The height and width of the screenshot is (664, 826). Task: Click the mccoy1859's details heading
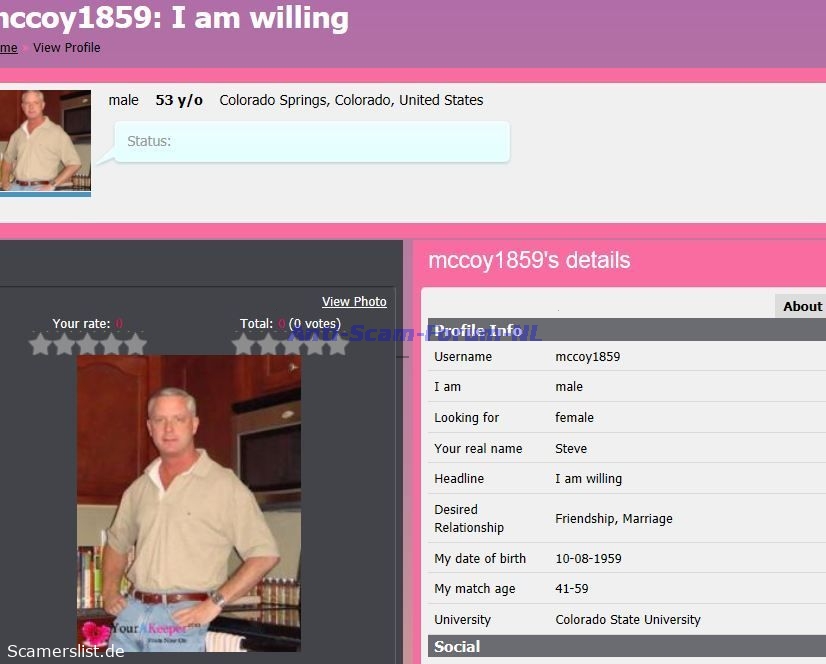click(x=529, y=260)
